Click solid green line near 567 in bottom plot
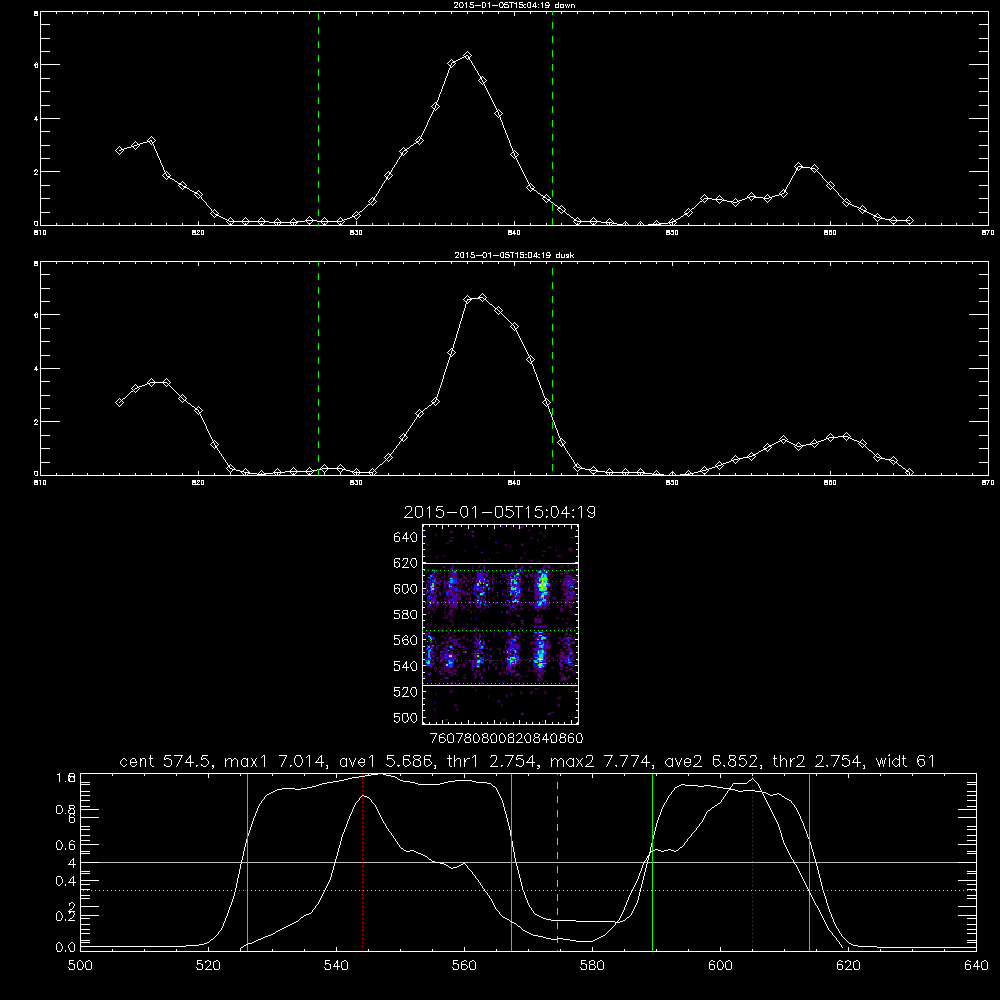Image resolution: width=1000 pixels, height=1000 pixels. [511, 861]
